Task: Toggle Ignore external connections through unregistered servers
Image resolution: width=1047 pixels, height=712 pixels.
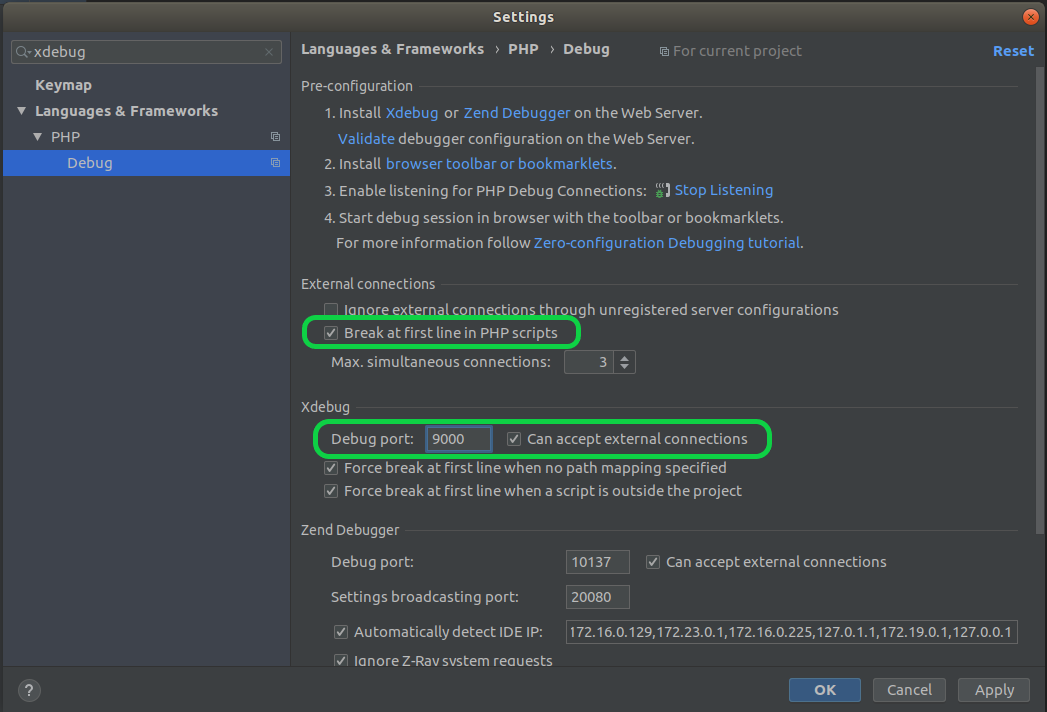Action: coord(331,310)
